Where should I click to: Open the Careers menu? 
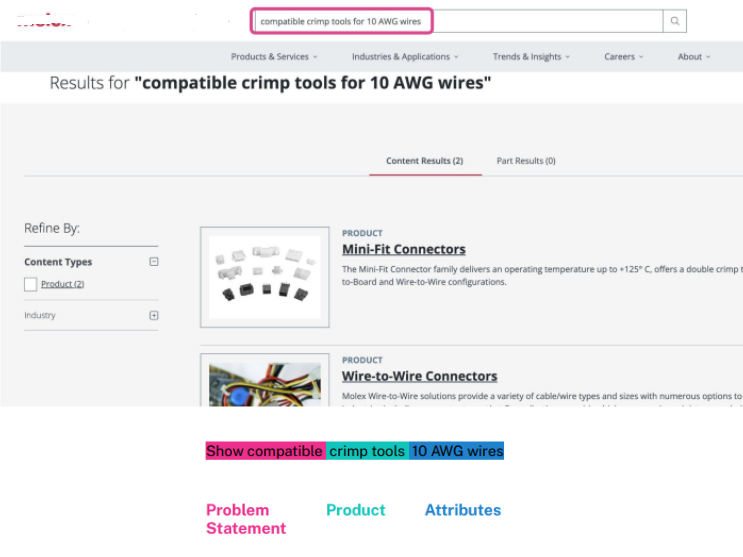[624, 57]
